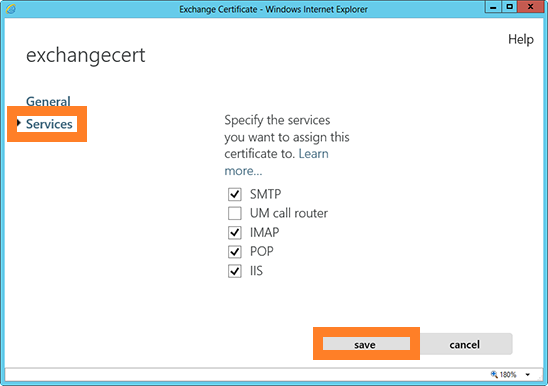548x386 pixels.
Task: Minimize the Exchange Certificate window
Action: tap(493, 7)
